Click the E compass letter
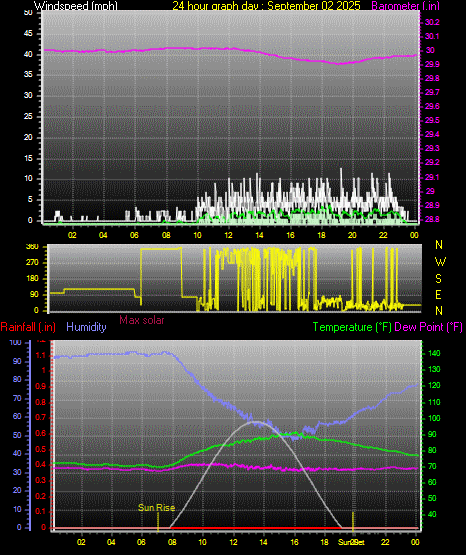 tap(438, 295)
